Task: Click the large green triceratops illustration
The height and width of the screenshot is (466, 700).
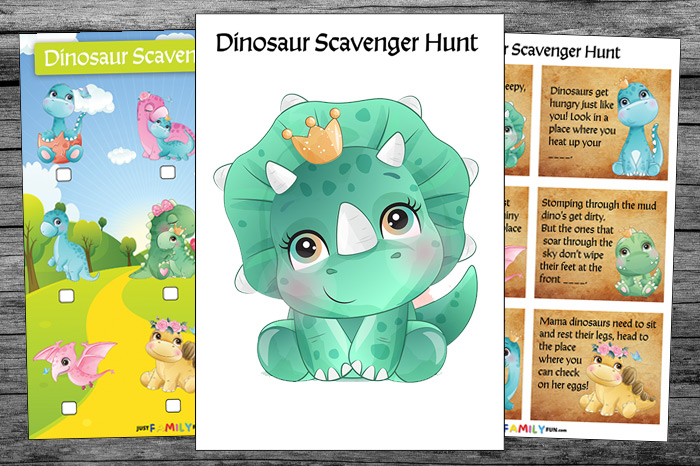Action: 346,239
